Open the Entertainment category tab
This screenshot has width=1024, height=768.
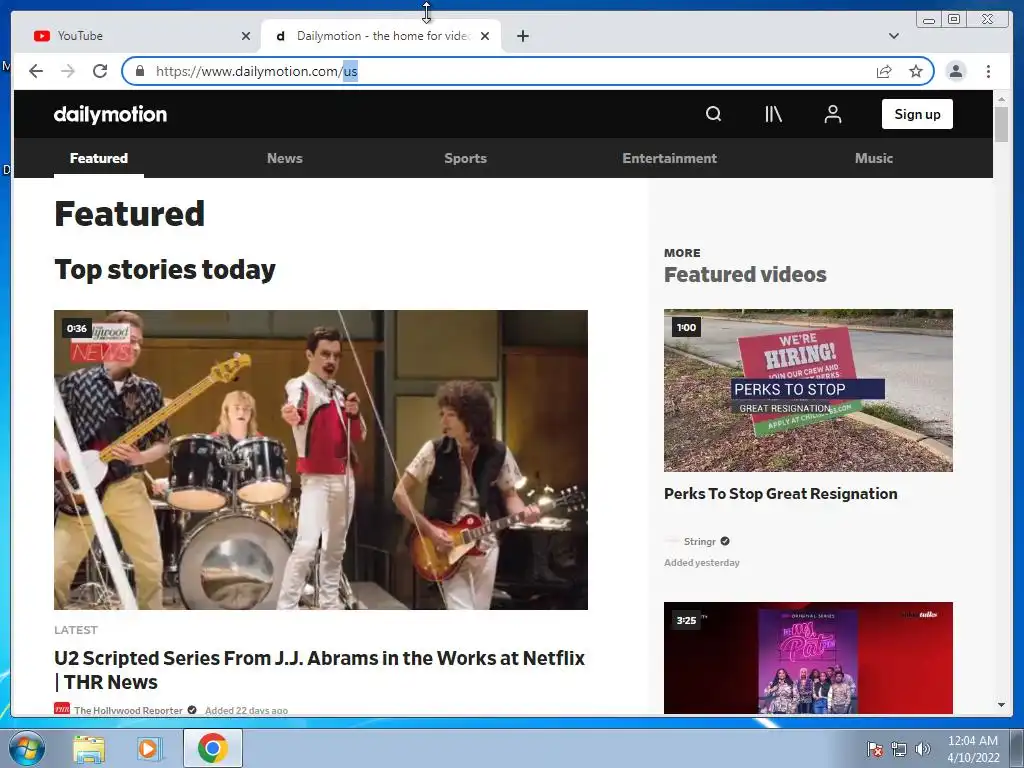pyautogui.click(x=669, y=158)
